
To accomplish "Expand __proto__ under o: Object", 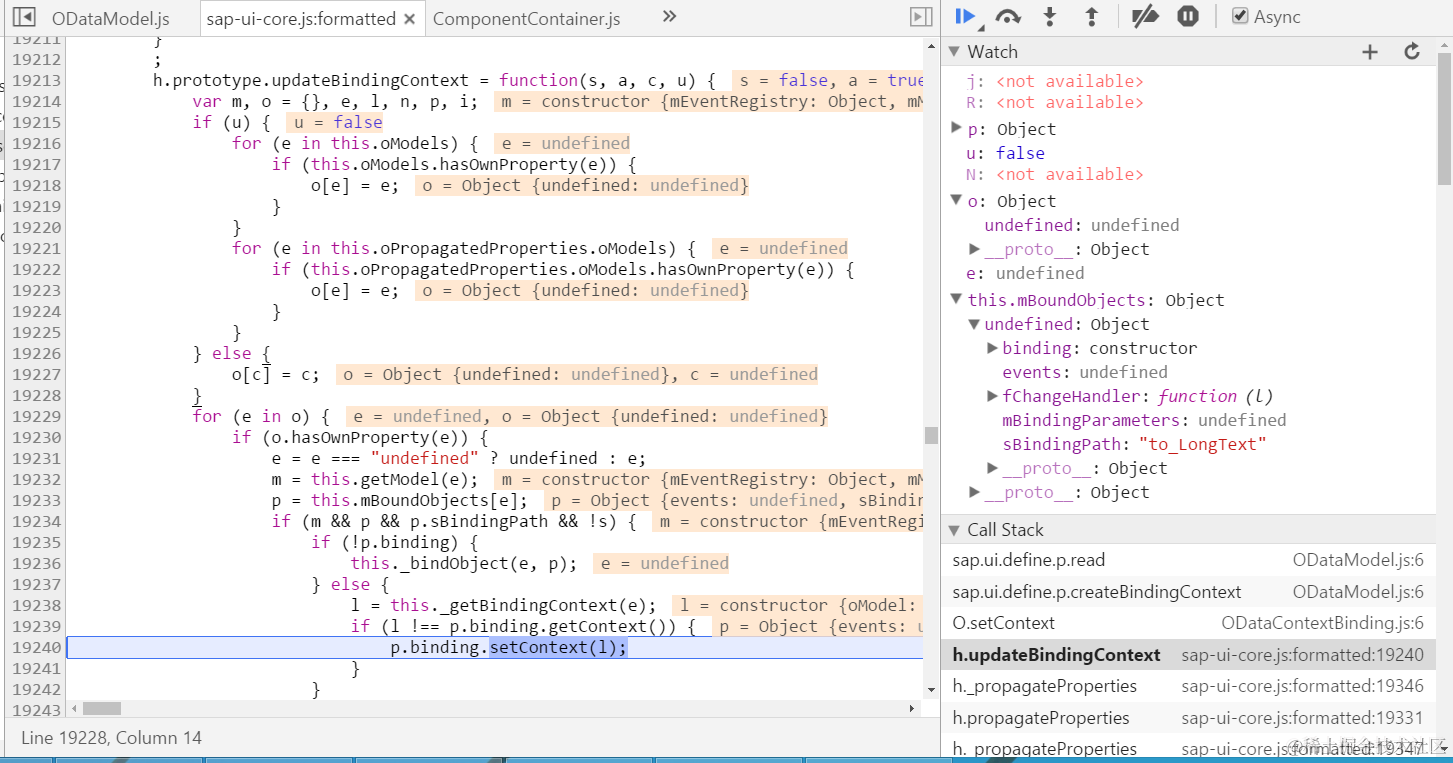I will point(974,249).
